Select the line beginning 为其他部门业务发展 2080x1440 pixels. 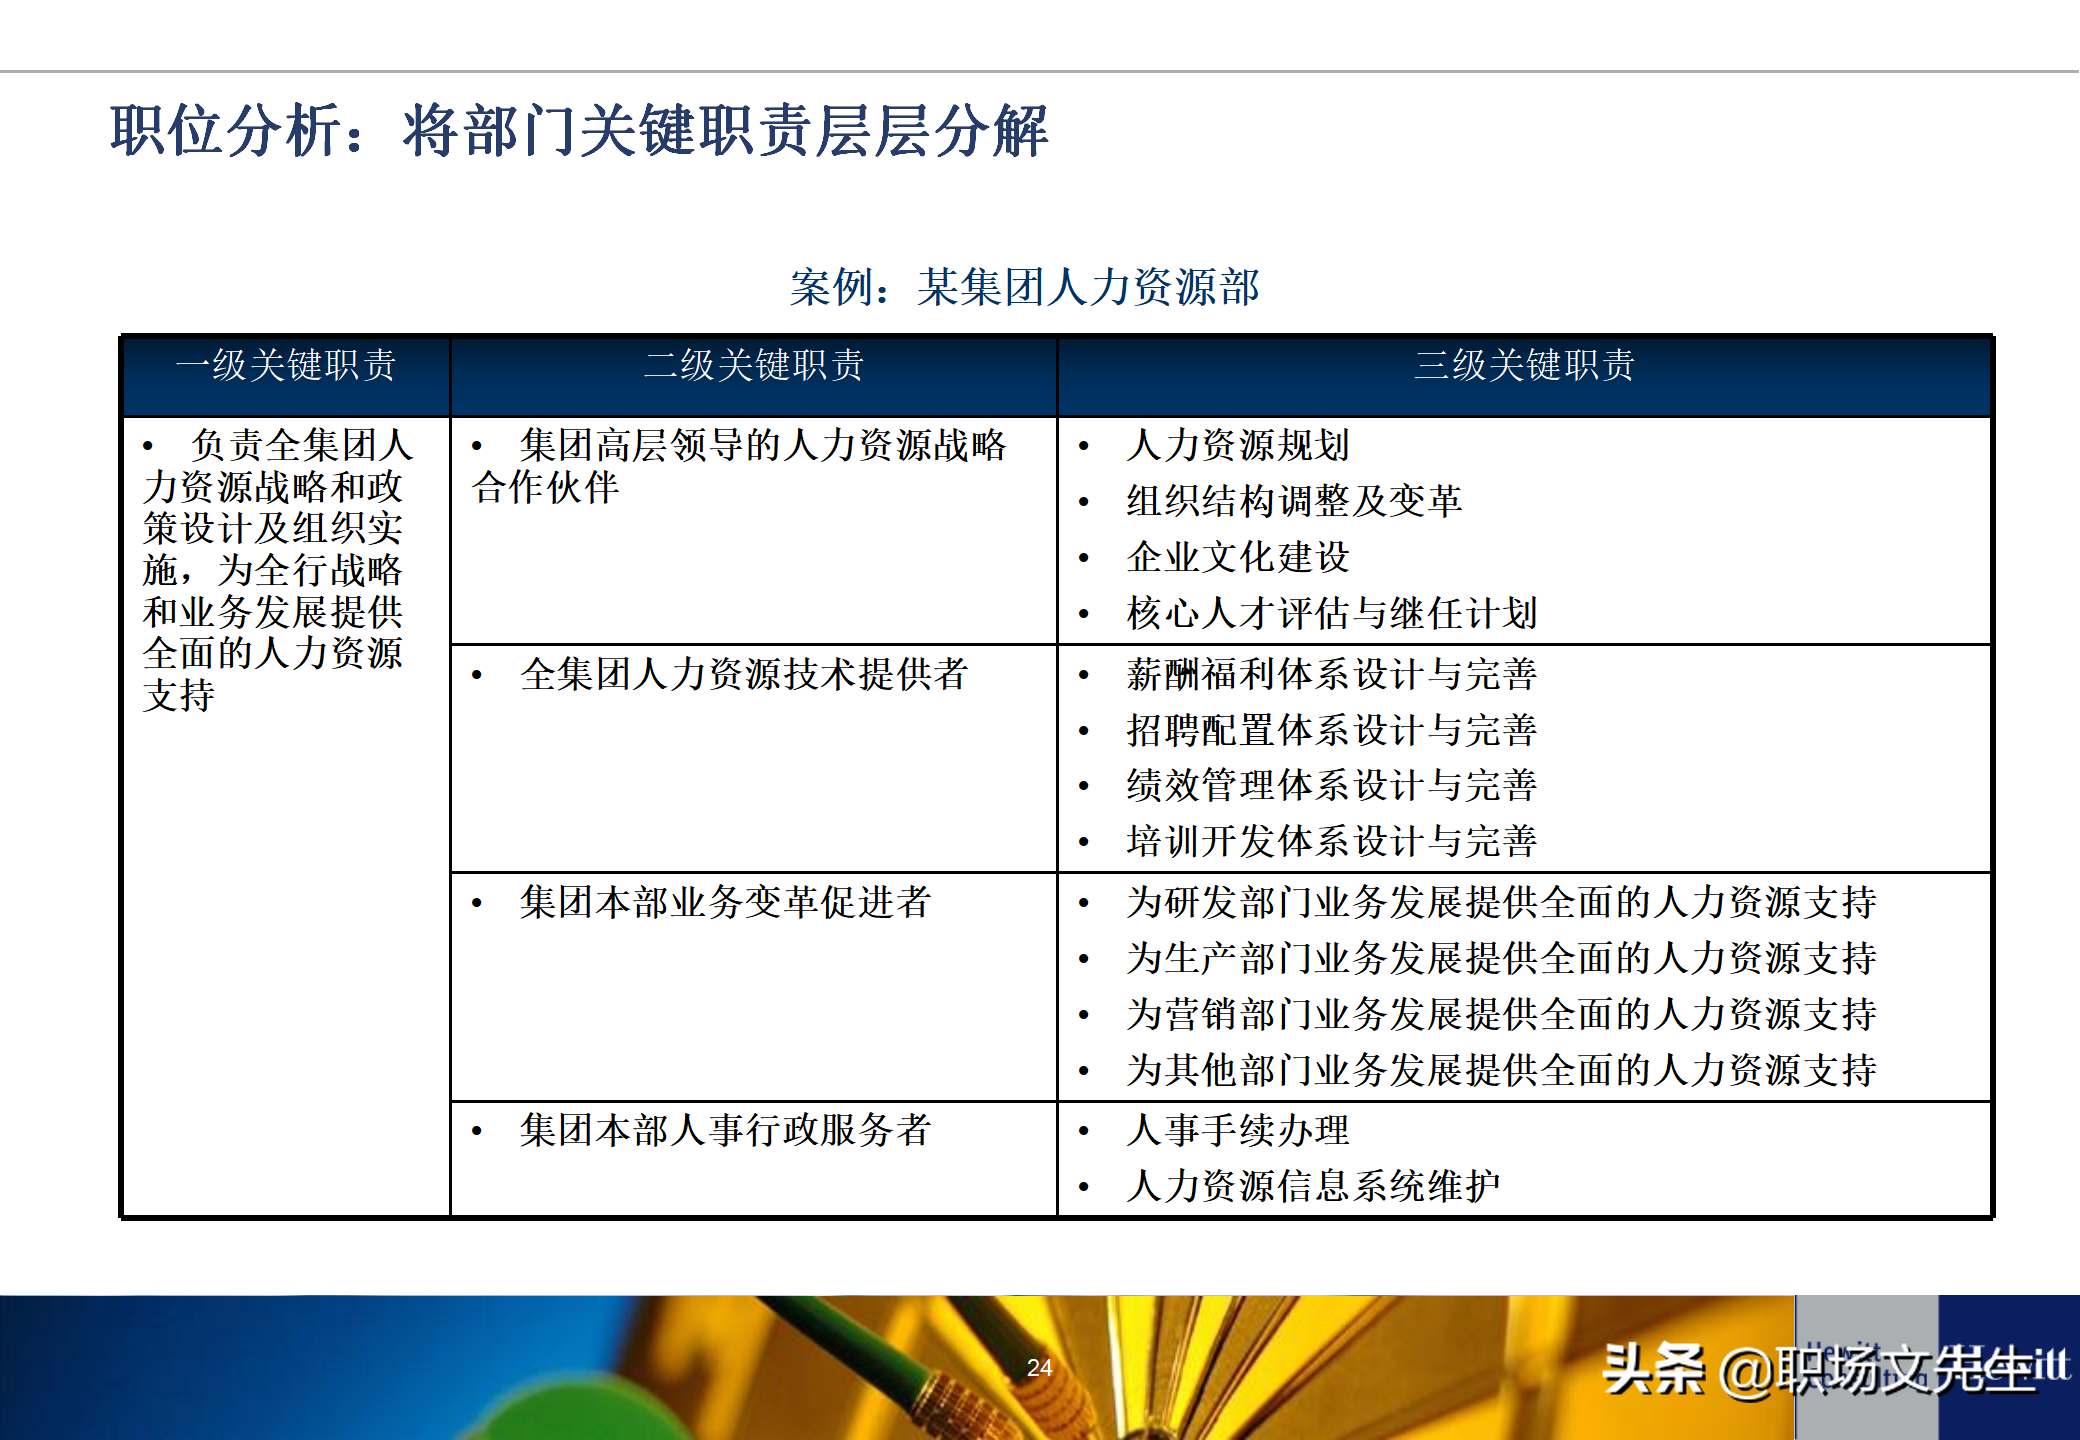tap(1501, 1070)
